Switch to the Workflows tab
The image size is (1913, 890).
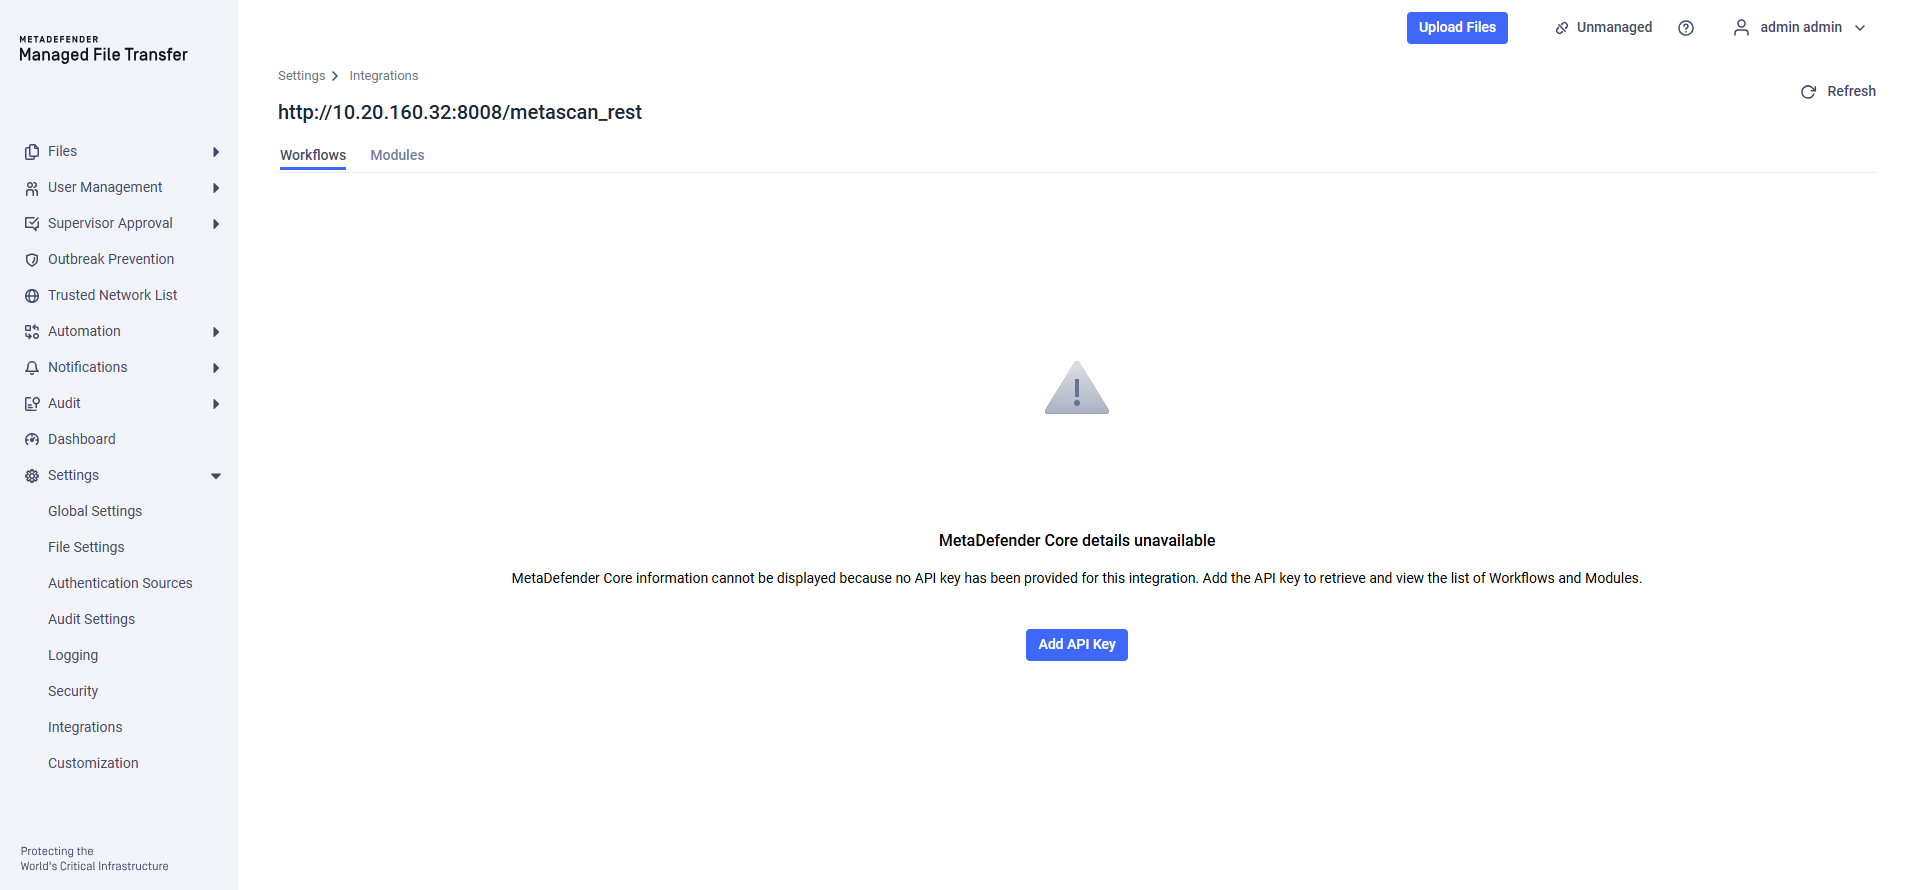[313, 155]
